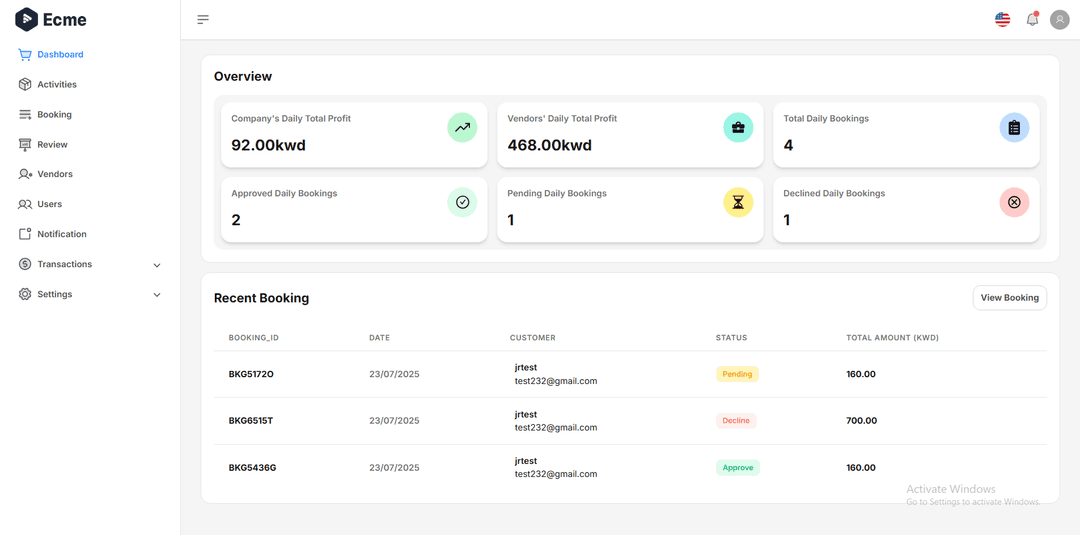Viewport: 1080px width, 535px height.
Task: Select the Company's Daily Total Profit card title
Action: tap(291, 118)
